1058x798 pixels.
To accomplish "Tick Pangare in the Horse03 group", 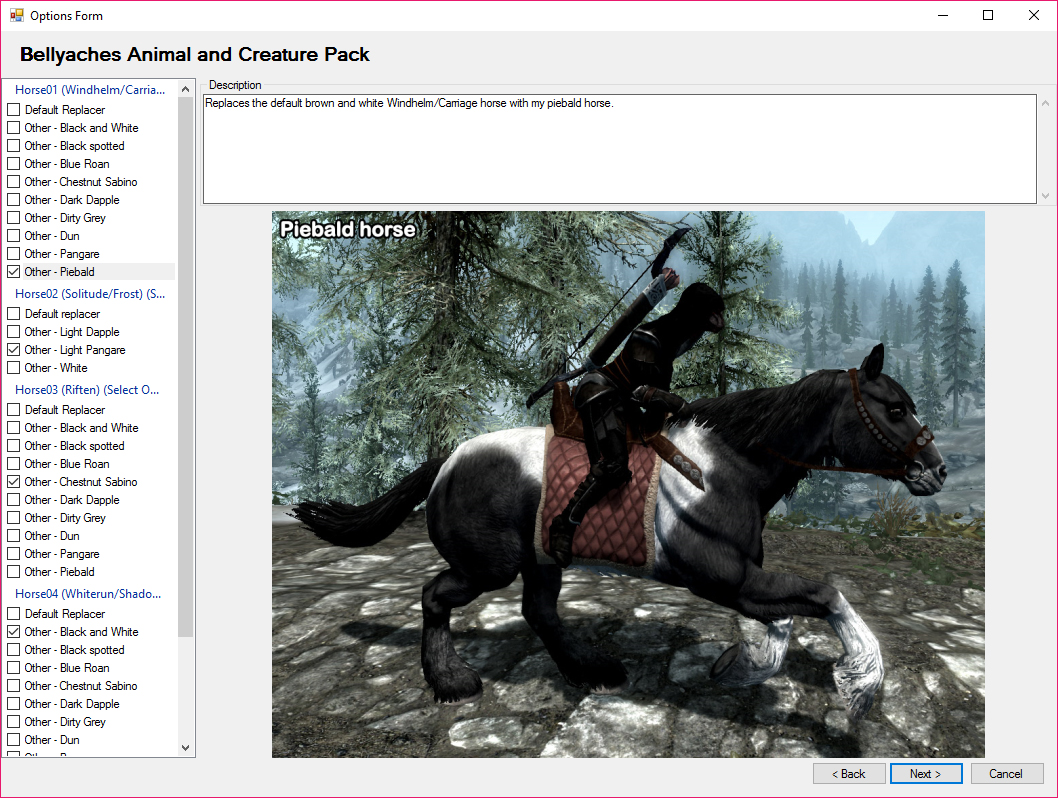I will click(13, 554).
